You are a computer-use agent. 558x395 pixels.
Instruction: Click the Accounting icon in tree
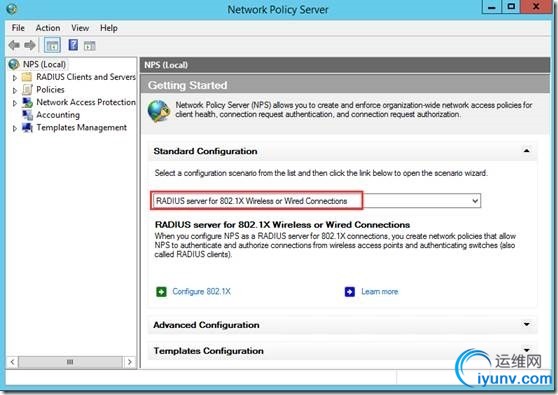pos(27,115)
